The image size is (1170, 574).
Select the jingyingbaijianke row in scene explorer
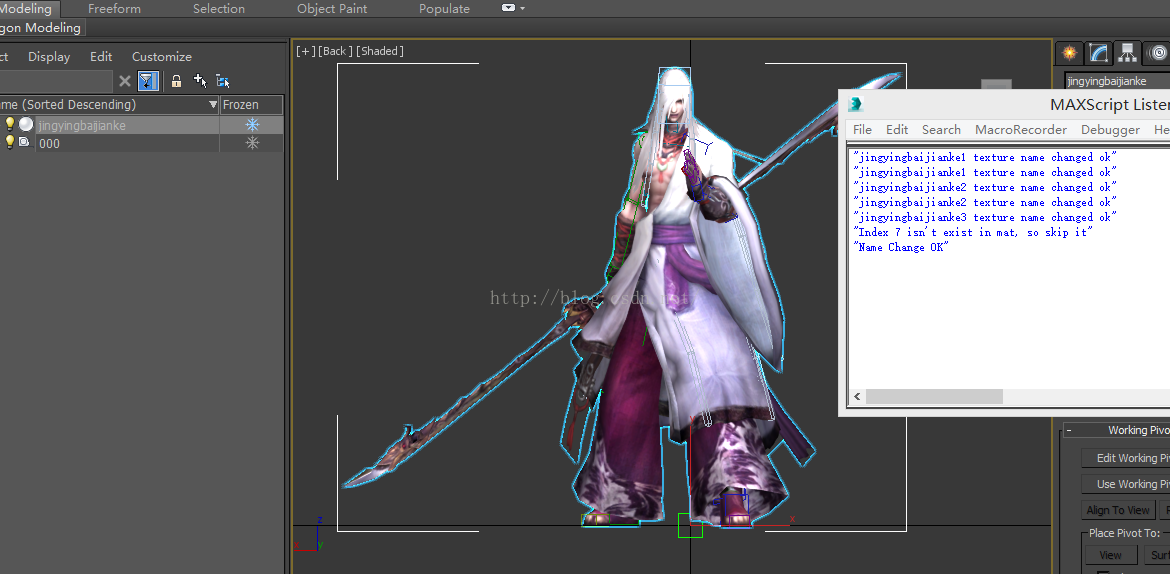tap(142, 125)
